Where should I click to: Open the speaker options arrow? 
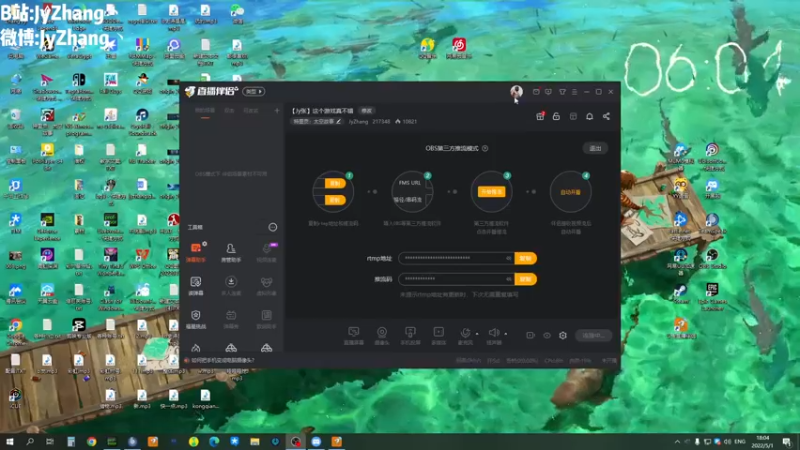(506, 334)
